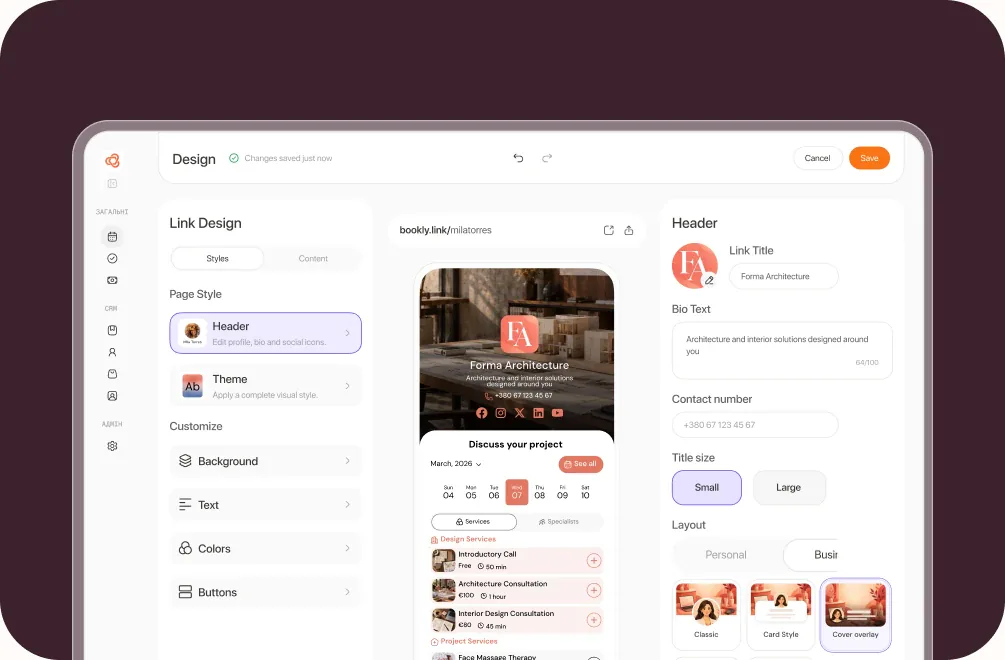Open the March 2026 month dropdown

[456, 463]
